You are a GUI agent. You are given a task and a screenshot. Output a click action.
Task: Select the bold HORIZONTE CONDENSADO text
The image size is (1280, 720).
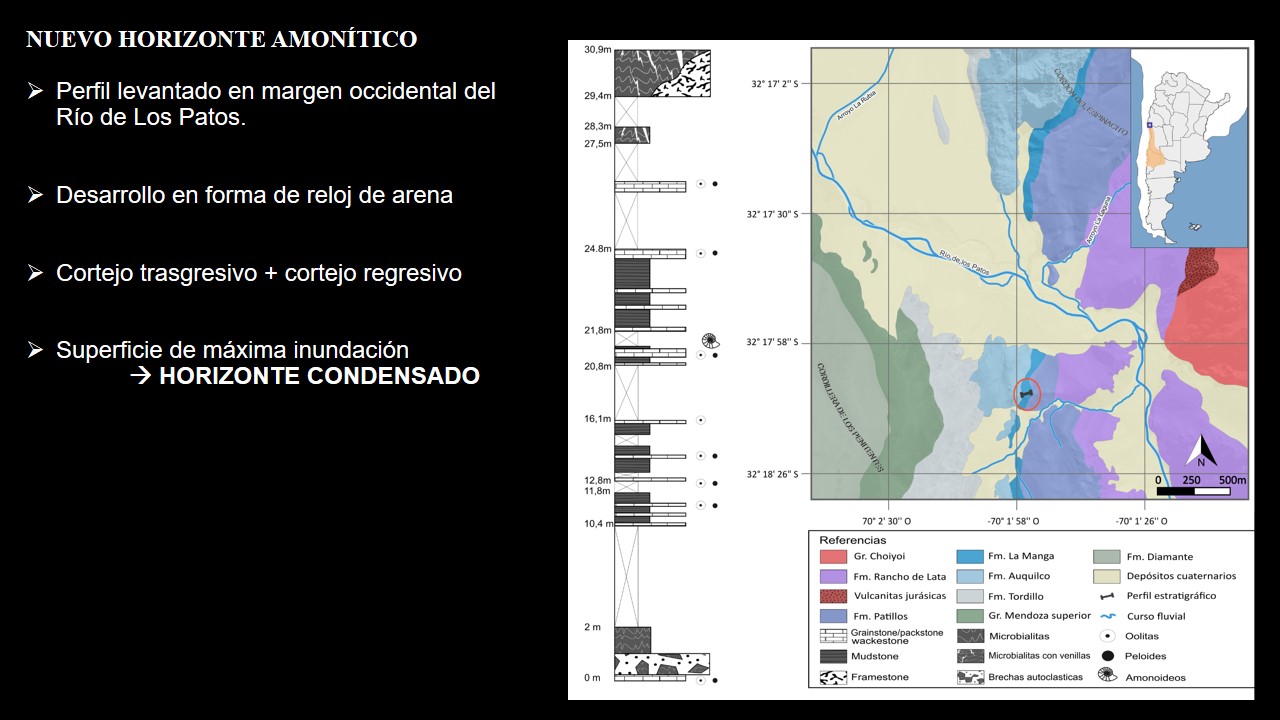click(319, 377)
